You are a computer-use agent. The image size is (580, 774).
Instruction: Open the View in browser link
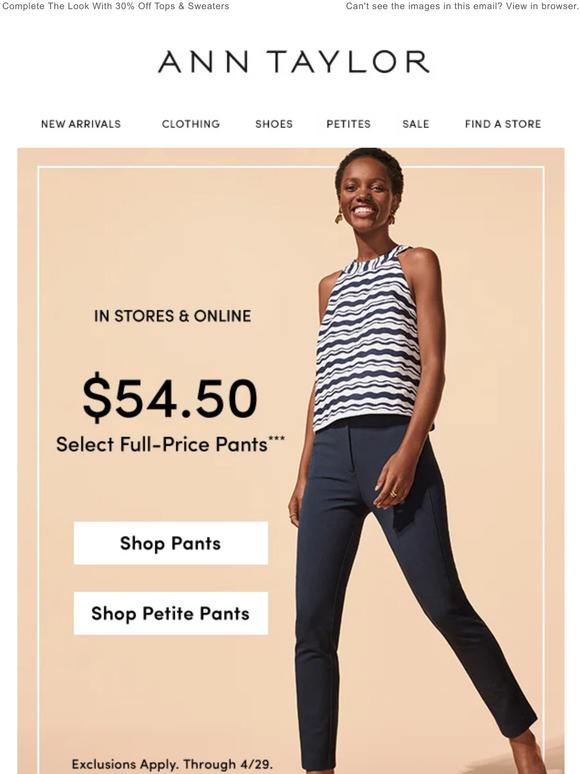[x=541, y=6]
